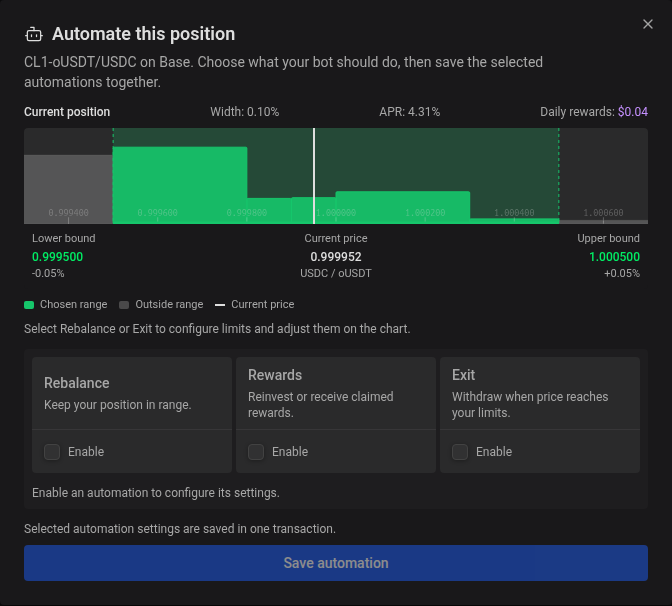The image size is (672, 606).
Task: Click the Width: 0.10% label
Action: pyautogui.click(x=244, y=112)
